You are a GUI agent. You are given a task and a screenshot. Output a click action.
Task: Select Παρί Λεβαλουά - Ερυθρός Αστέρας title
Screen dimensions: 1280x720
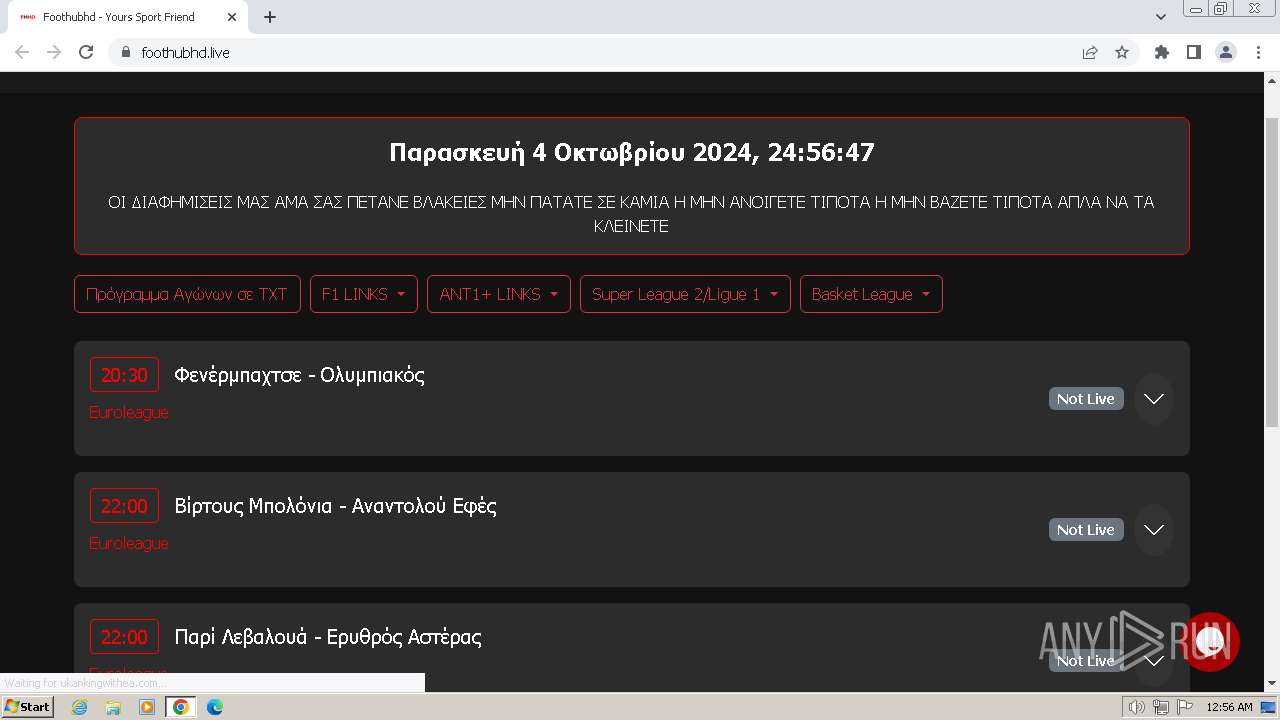click(x=328, y=637)
